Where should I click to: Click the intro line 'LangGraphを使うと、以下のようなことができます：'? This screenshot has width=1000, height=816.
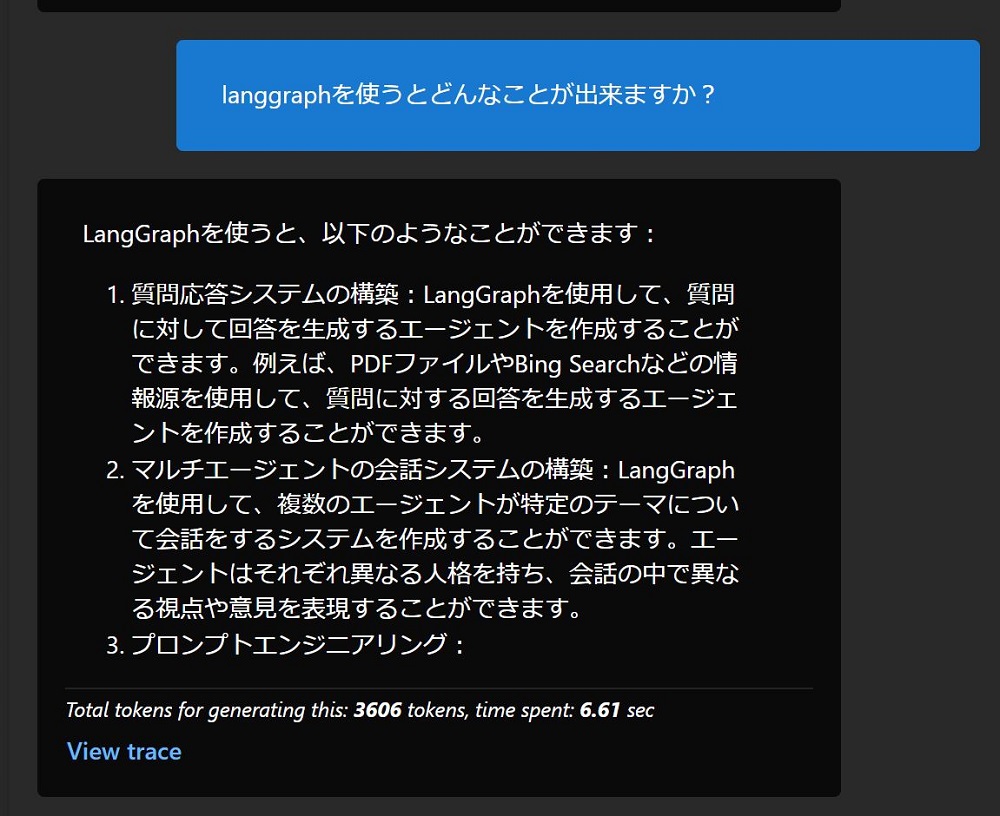pos(369,233)
